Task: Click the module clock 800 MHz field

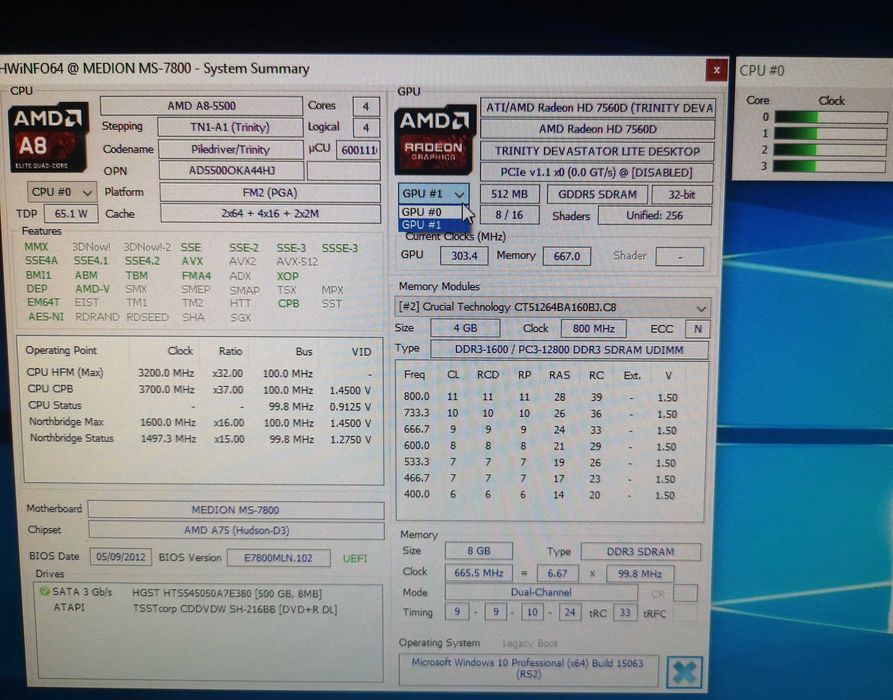Action: [x=593, y=329]
